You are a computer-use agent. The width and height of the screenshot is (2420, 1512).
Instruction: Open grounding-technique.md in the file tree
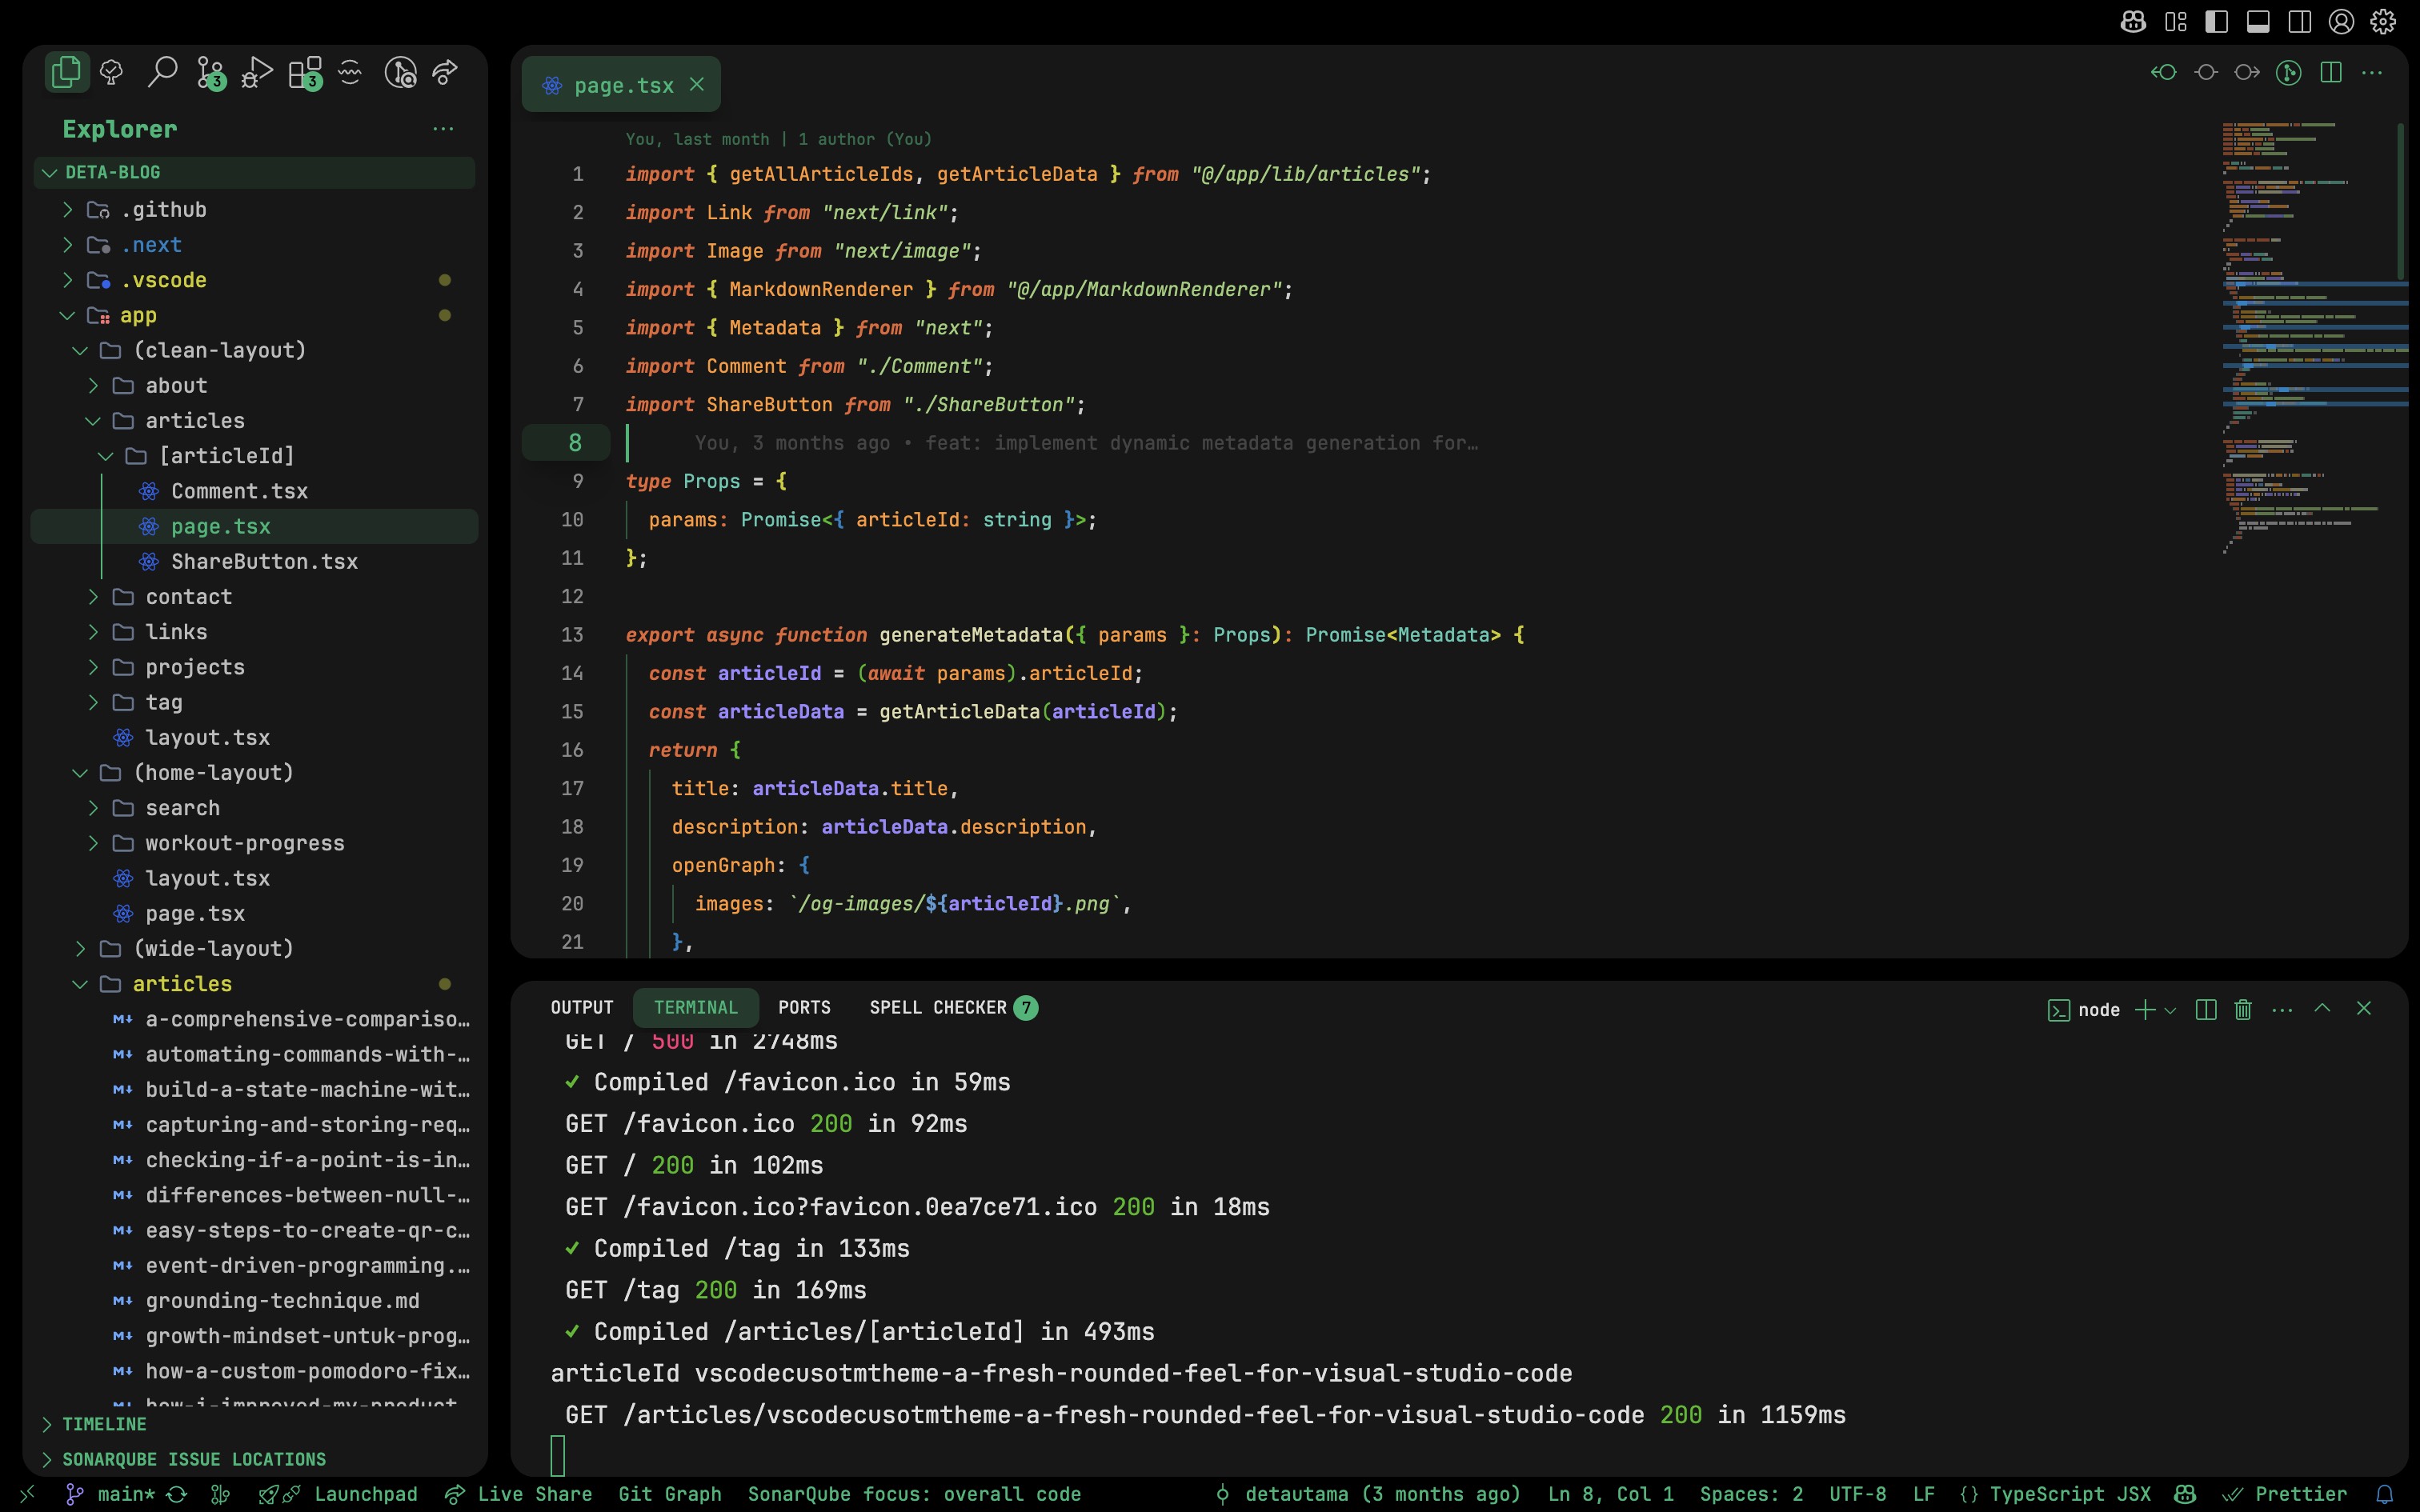click(x=254, y=1301)
